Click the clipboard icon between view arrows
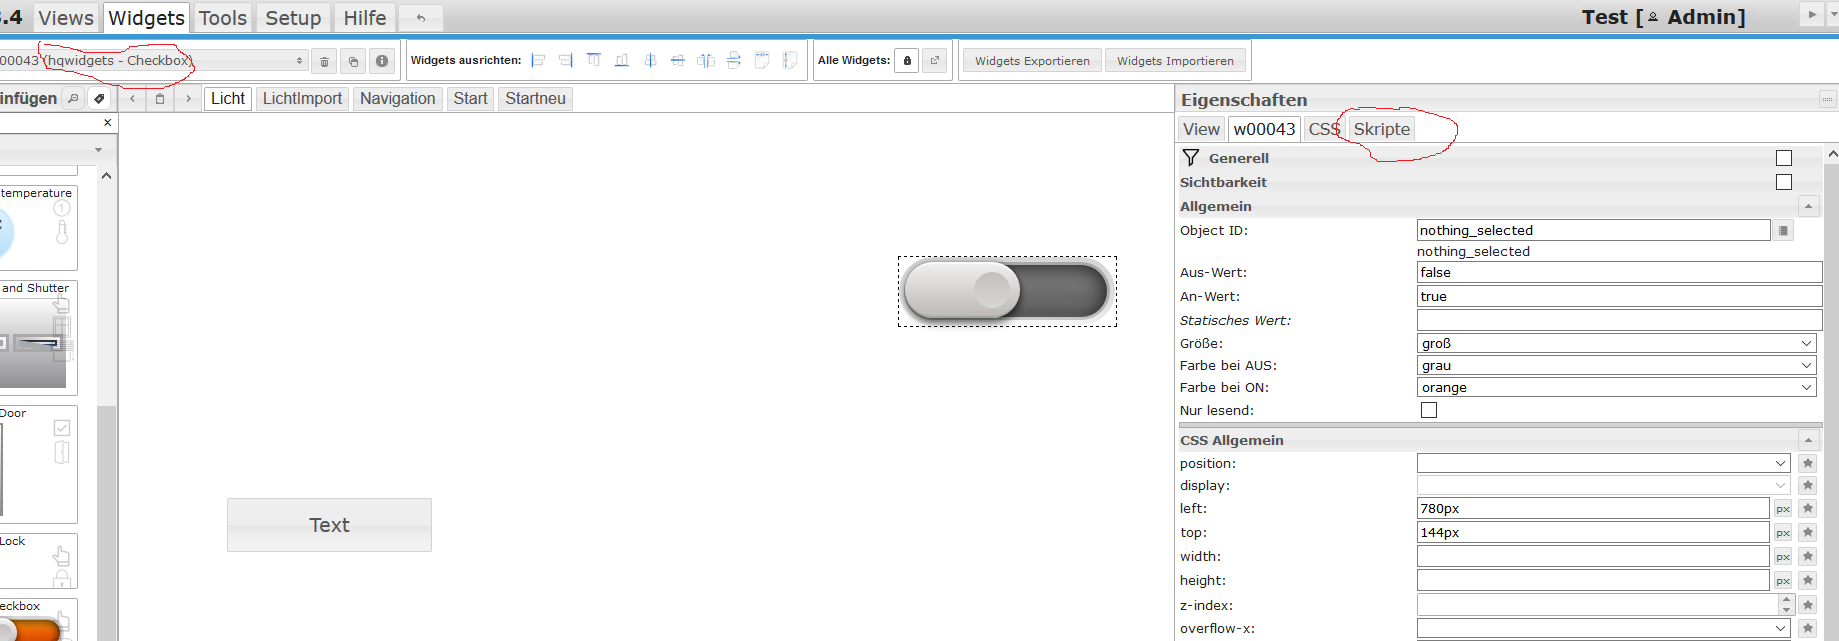This screenshot has width=1839, height=641. tap(160, 98)
